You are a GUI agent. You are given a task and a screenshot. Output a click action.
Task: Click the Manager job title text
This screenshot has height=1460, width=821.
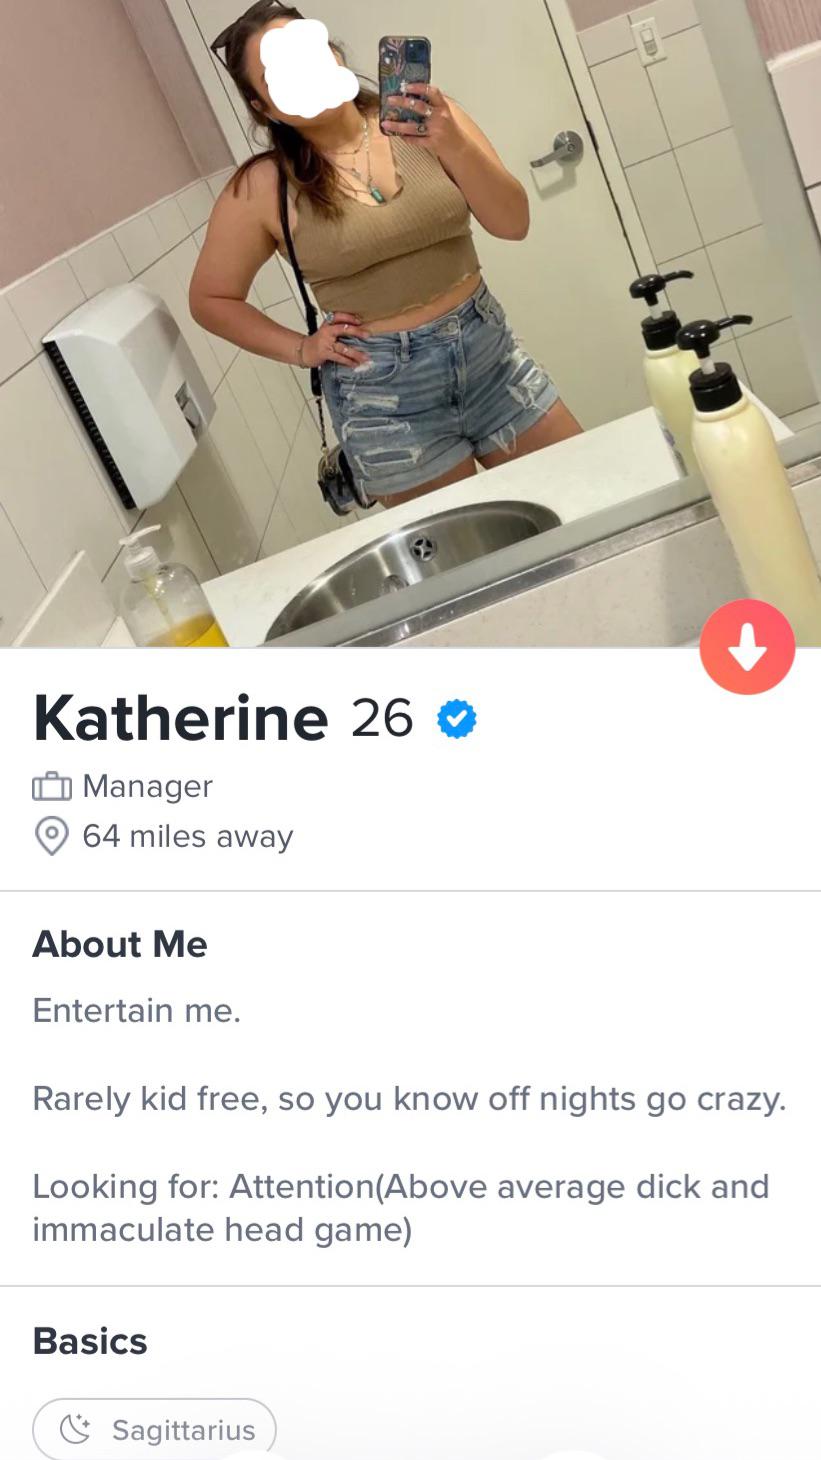click(147, 786)
